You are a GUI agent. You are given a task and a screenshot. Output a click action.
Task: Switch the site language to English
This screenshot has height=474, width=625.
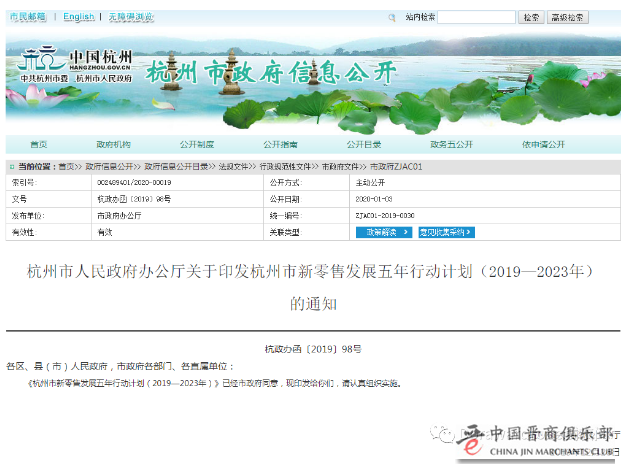coord(78,17)
